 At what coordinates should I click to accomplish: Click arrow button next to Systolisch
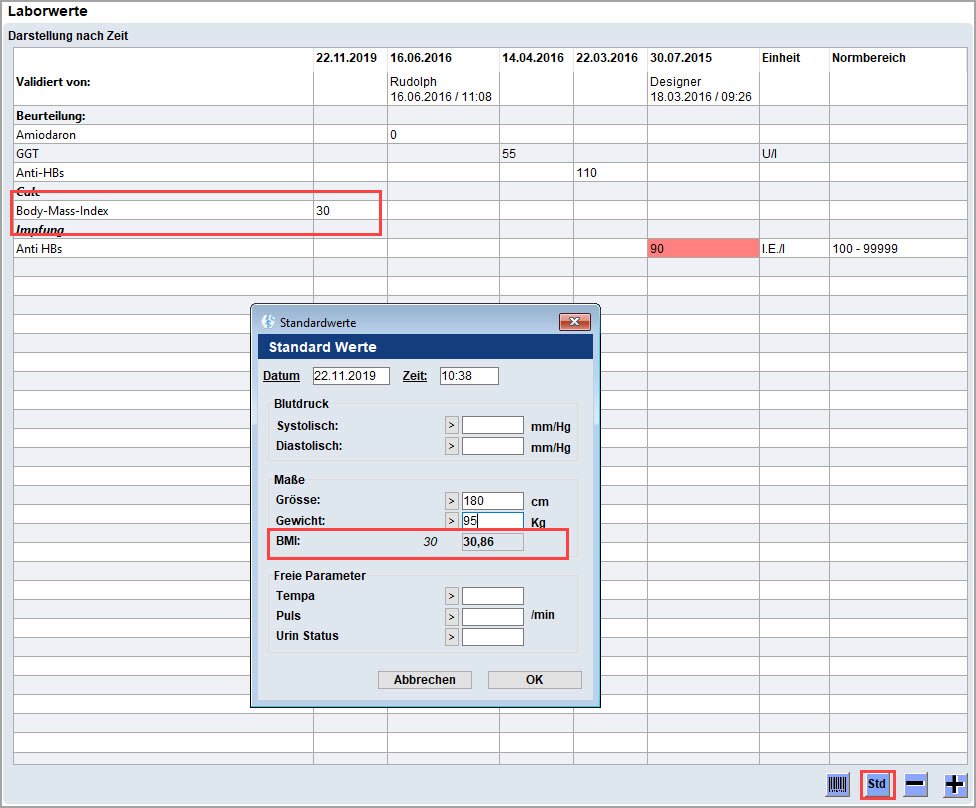[x=451, y=425]
